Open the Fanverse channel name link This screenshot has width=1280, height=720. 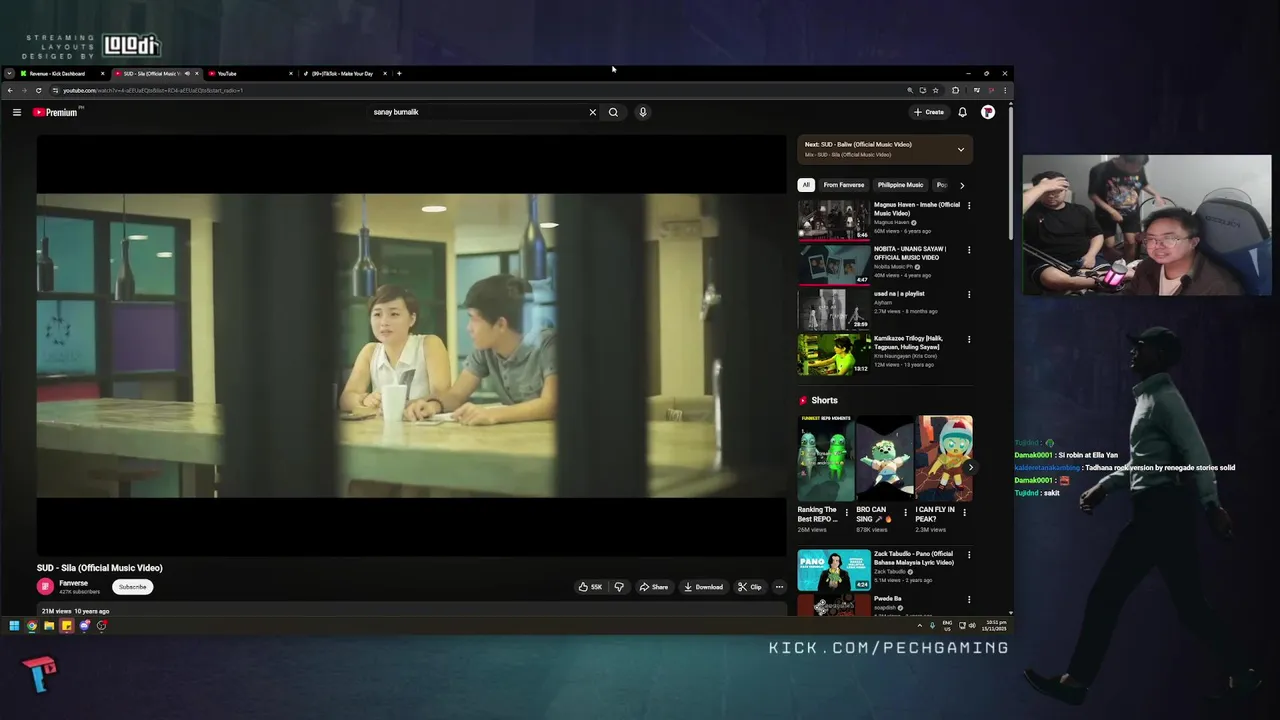(73, 583)
